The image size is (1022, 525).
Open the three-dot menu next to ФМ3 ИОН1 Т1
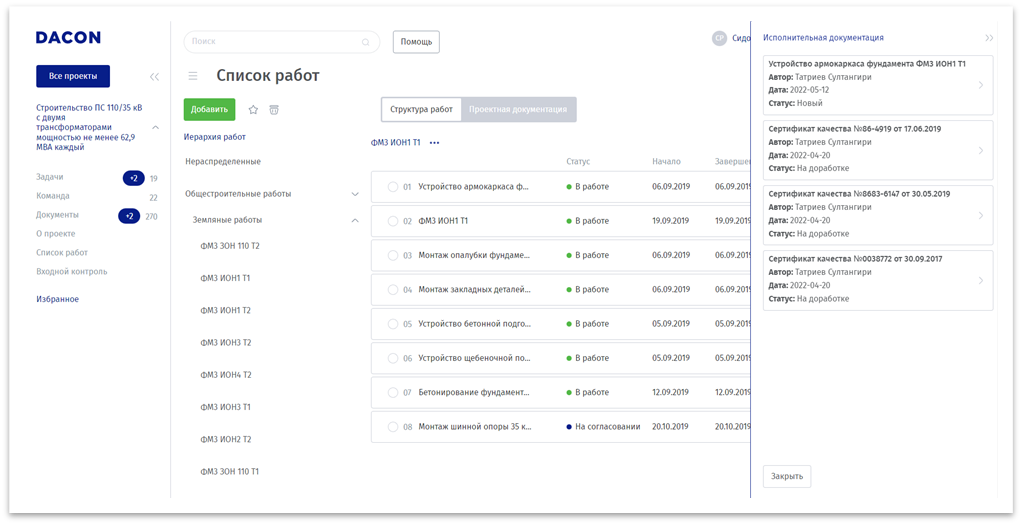tap(434, 143)
